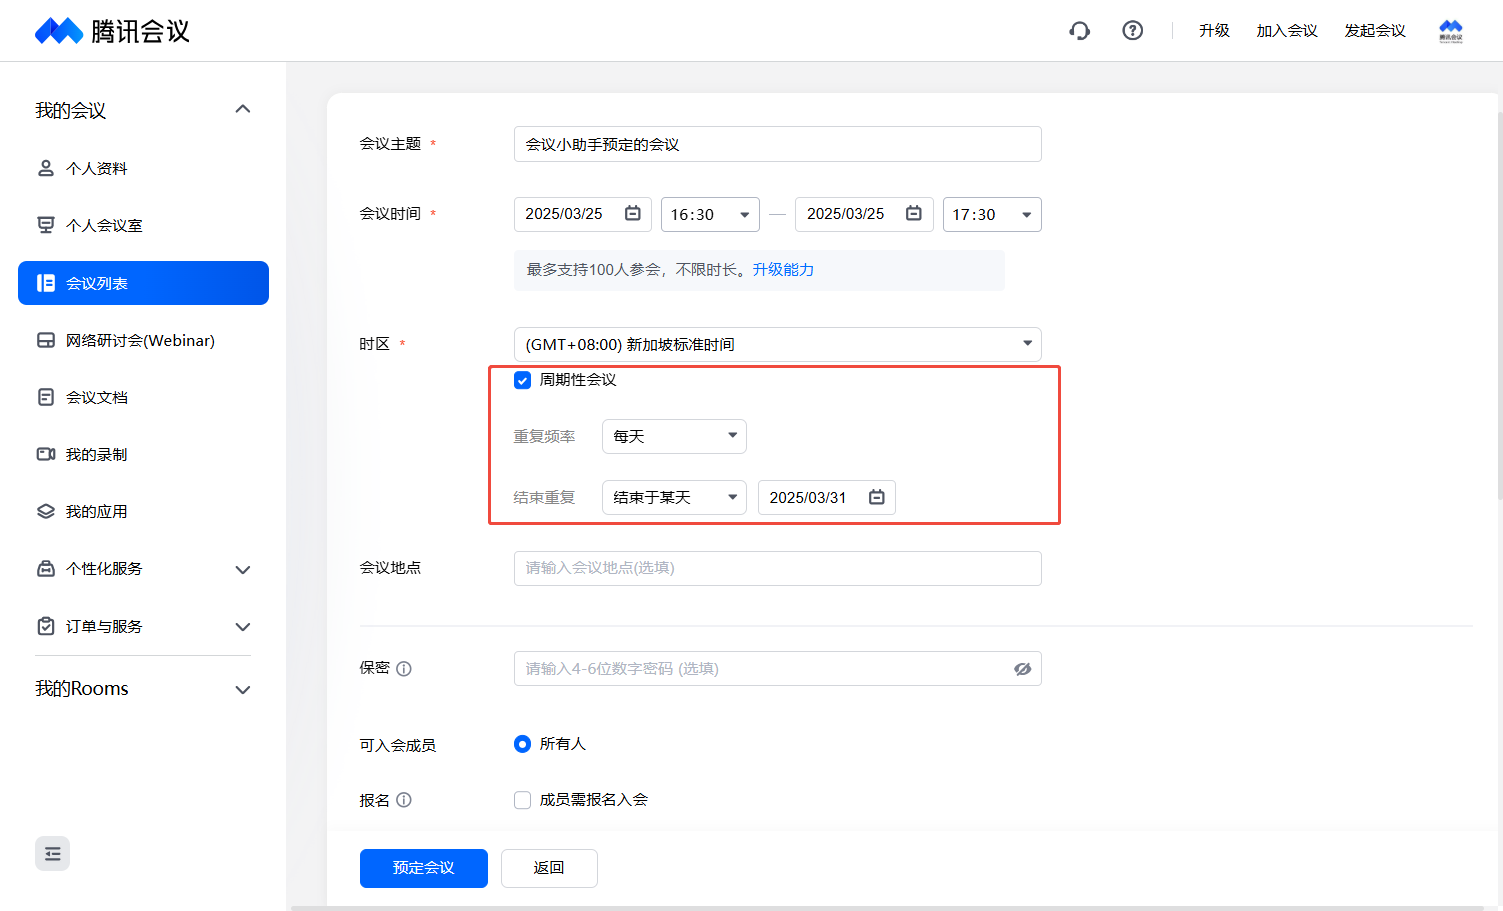Uncheck the 周期性会议 checkbox
The width and height of the screenshot is (1503, 911).
pos(522,380)
